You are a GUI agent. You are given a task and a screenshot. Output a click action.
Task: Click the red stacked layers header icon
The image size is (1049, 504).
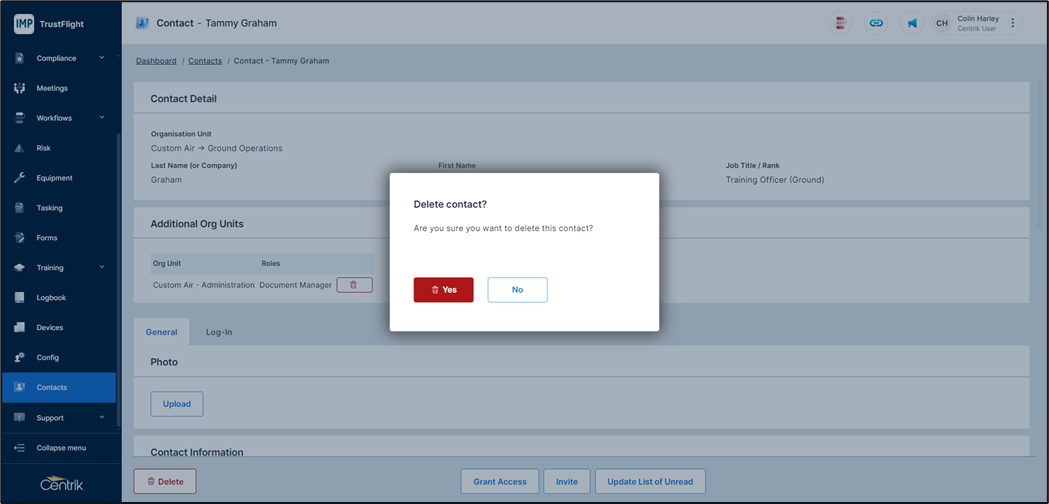(840, 23)
